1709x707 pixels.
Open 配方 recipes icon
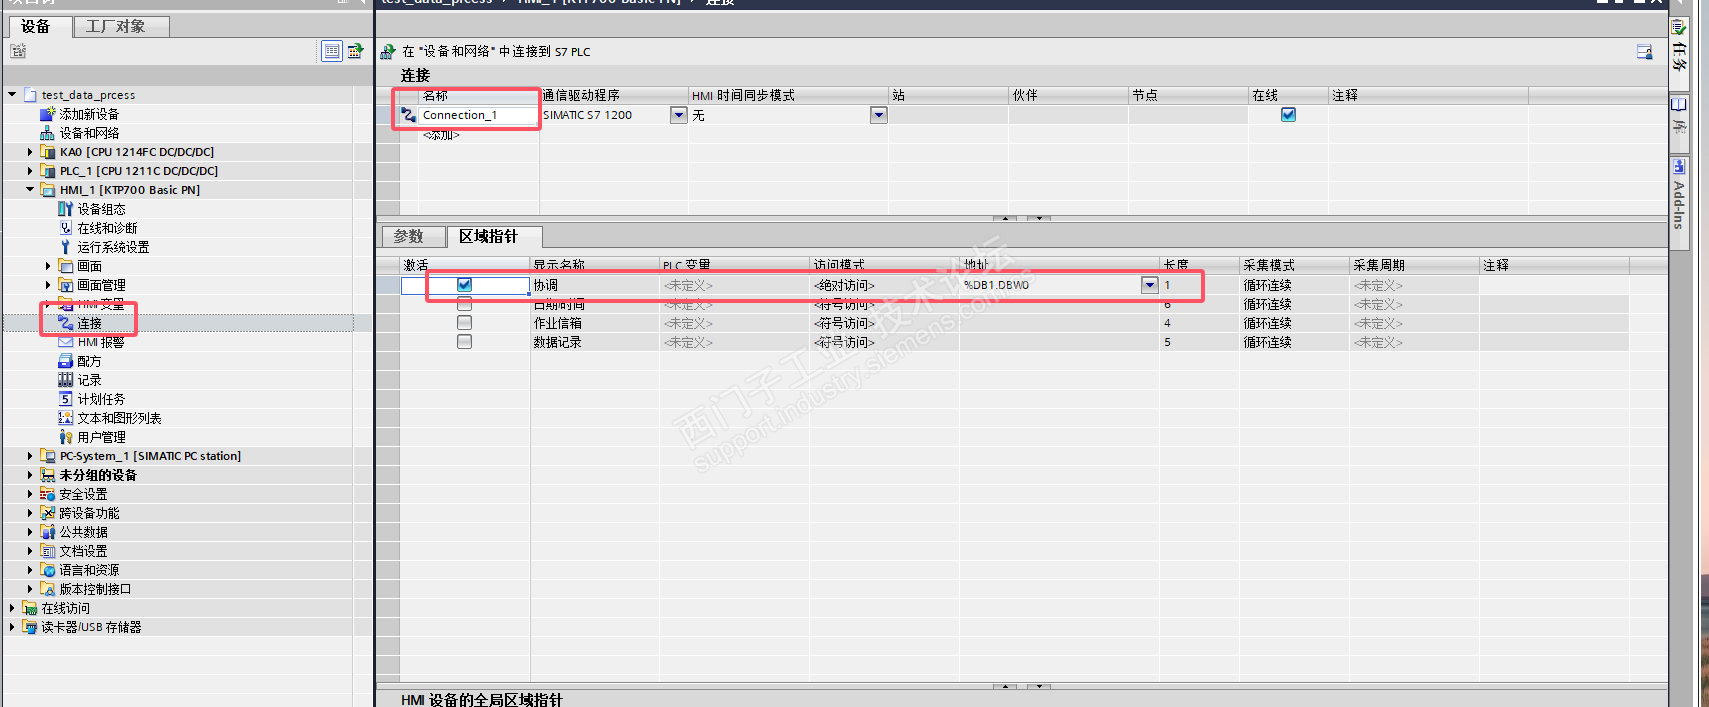(x=65, y=361)
